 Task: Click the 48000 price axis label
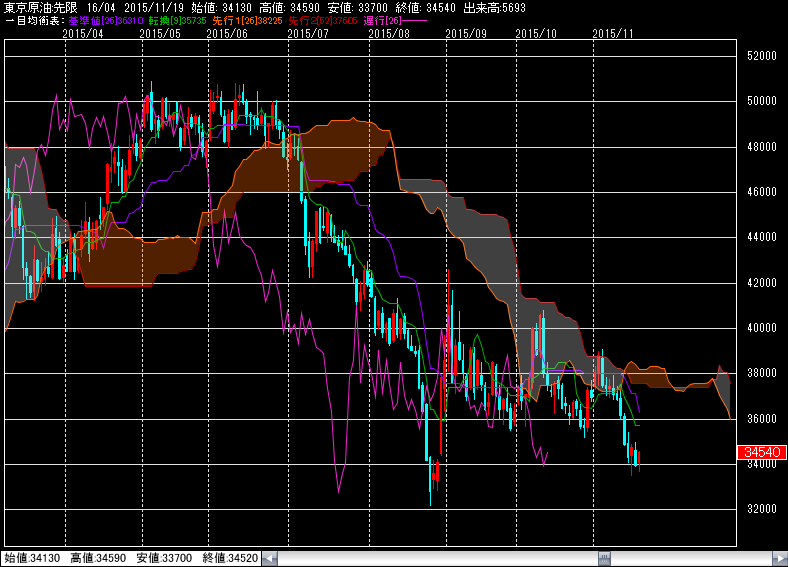(762, 146)
